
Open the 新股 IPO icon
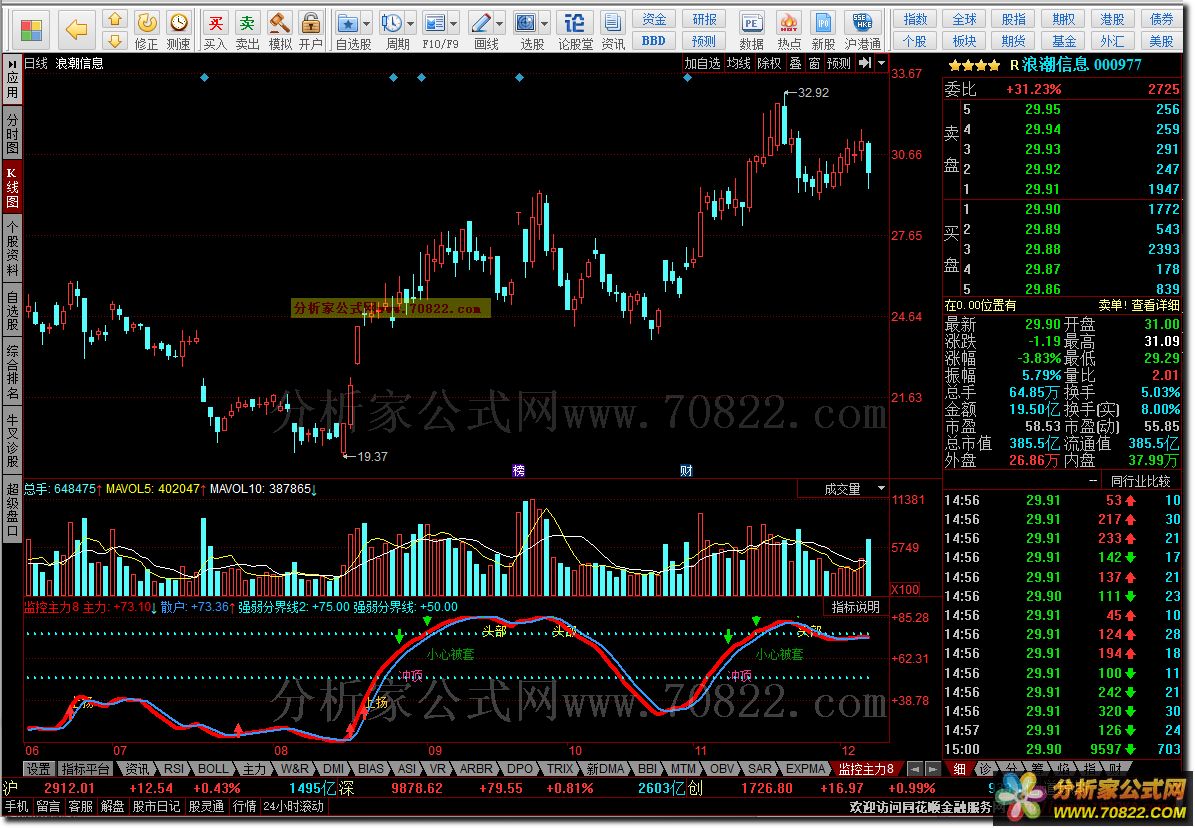click(x=823, y=31)
